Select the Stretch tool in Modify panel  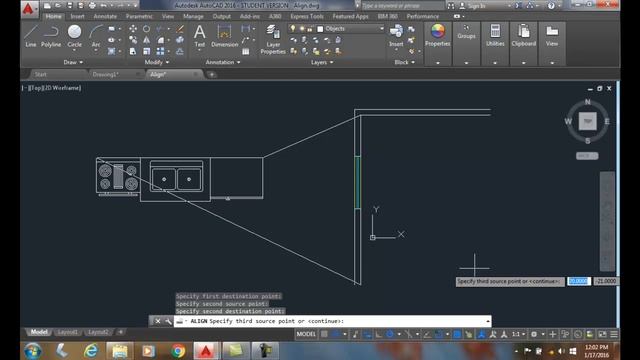133,51
